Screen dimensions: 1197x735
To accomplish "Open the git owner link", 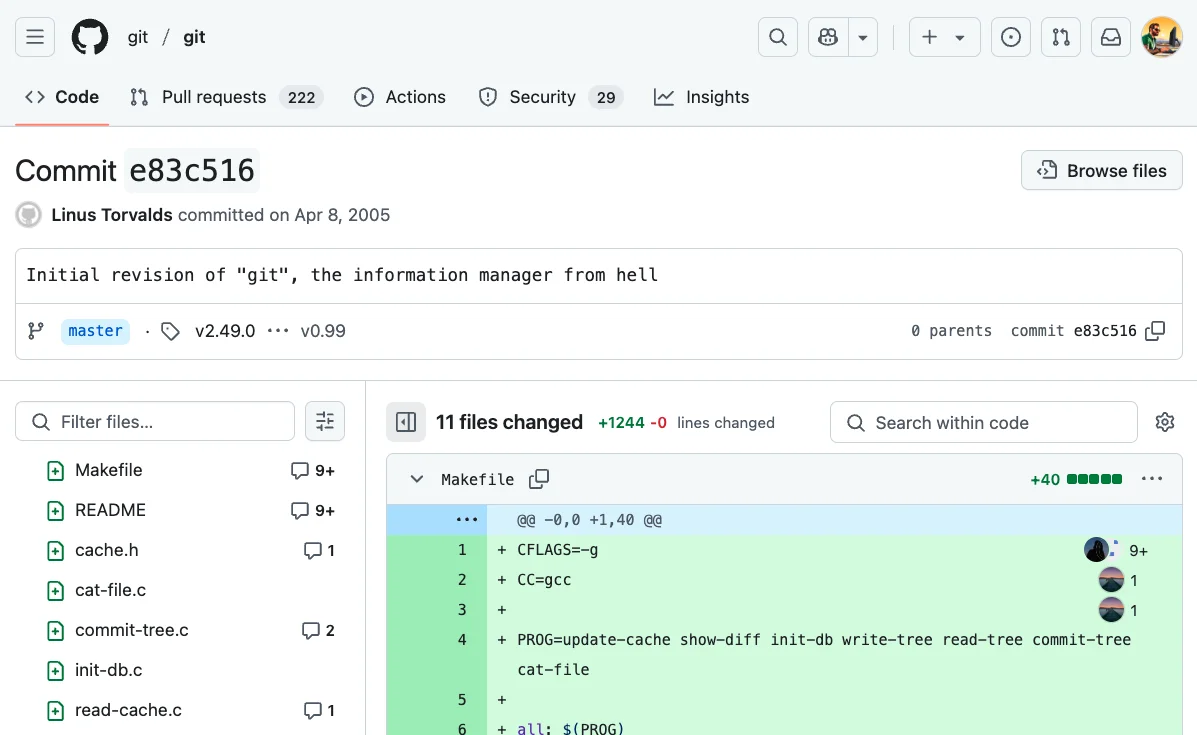I will coord(137,37).
